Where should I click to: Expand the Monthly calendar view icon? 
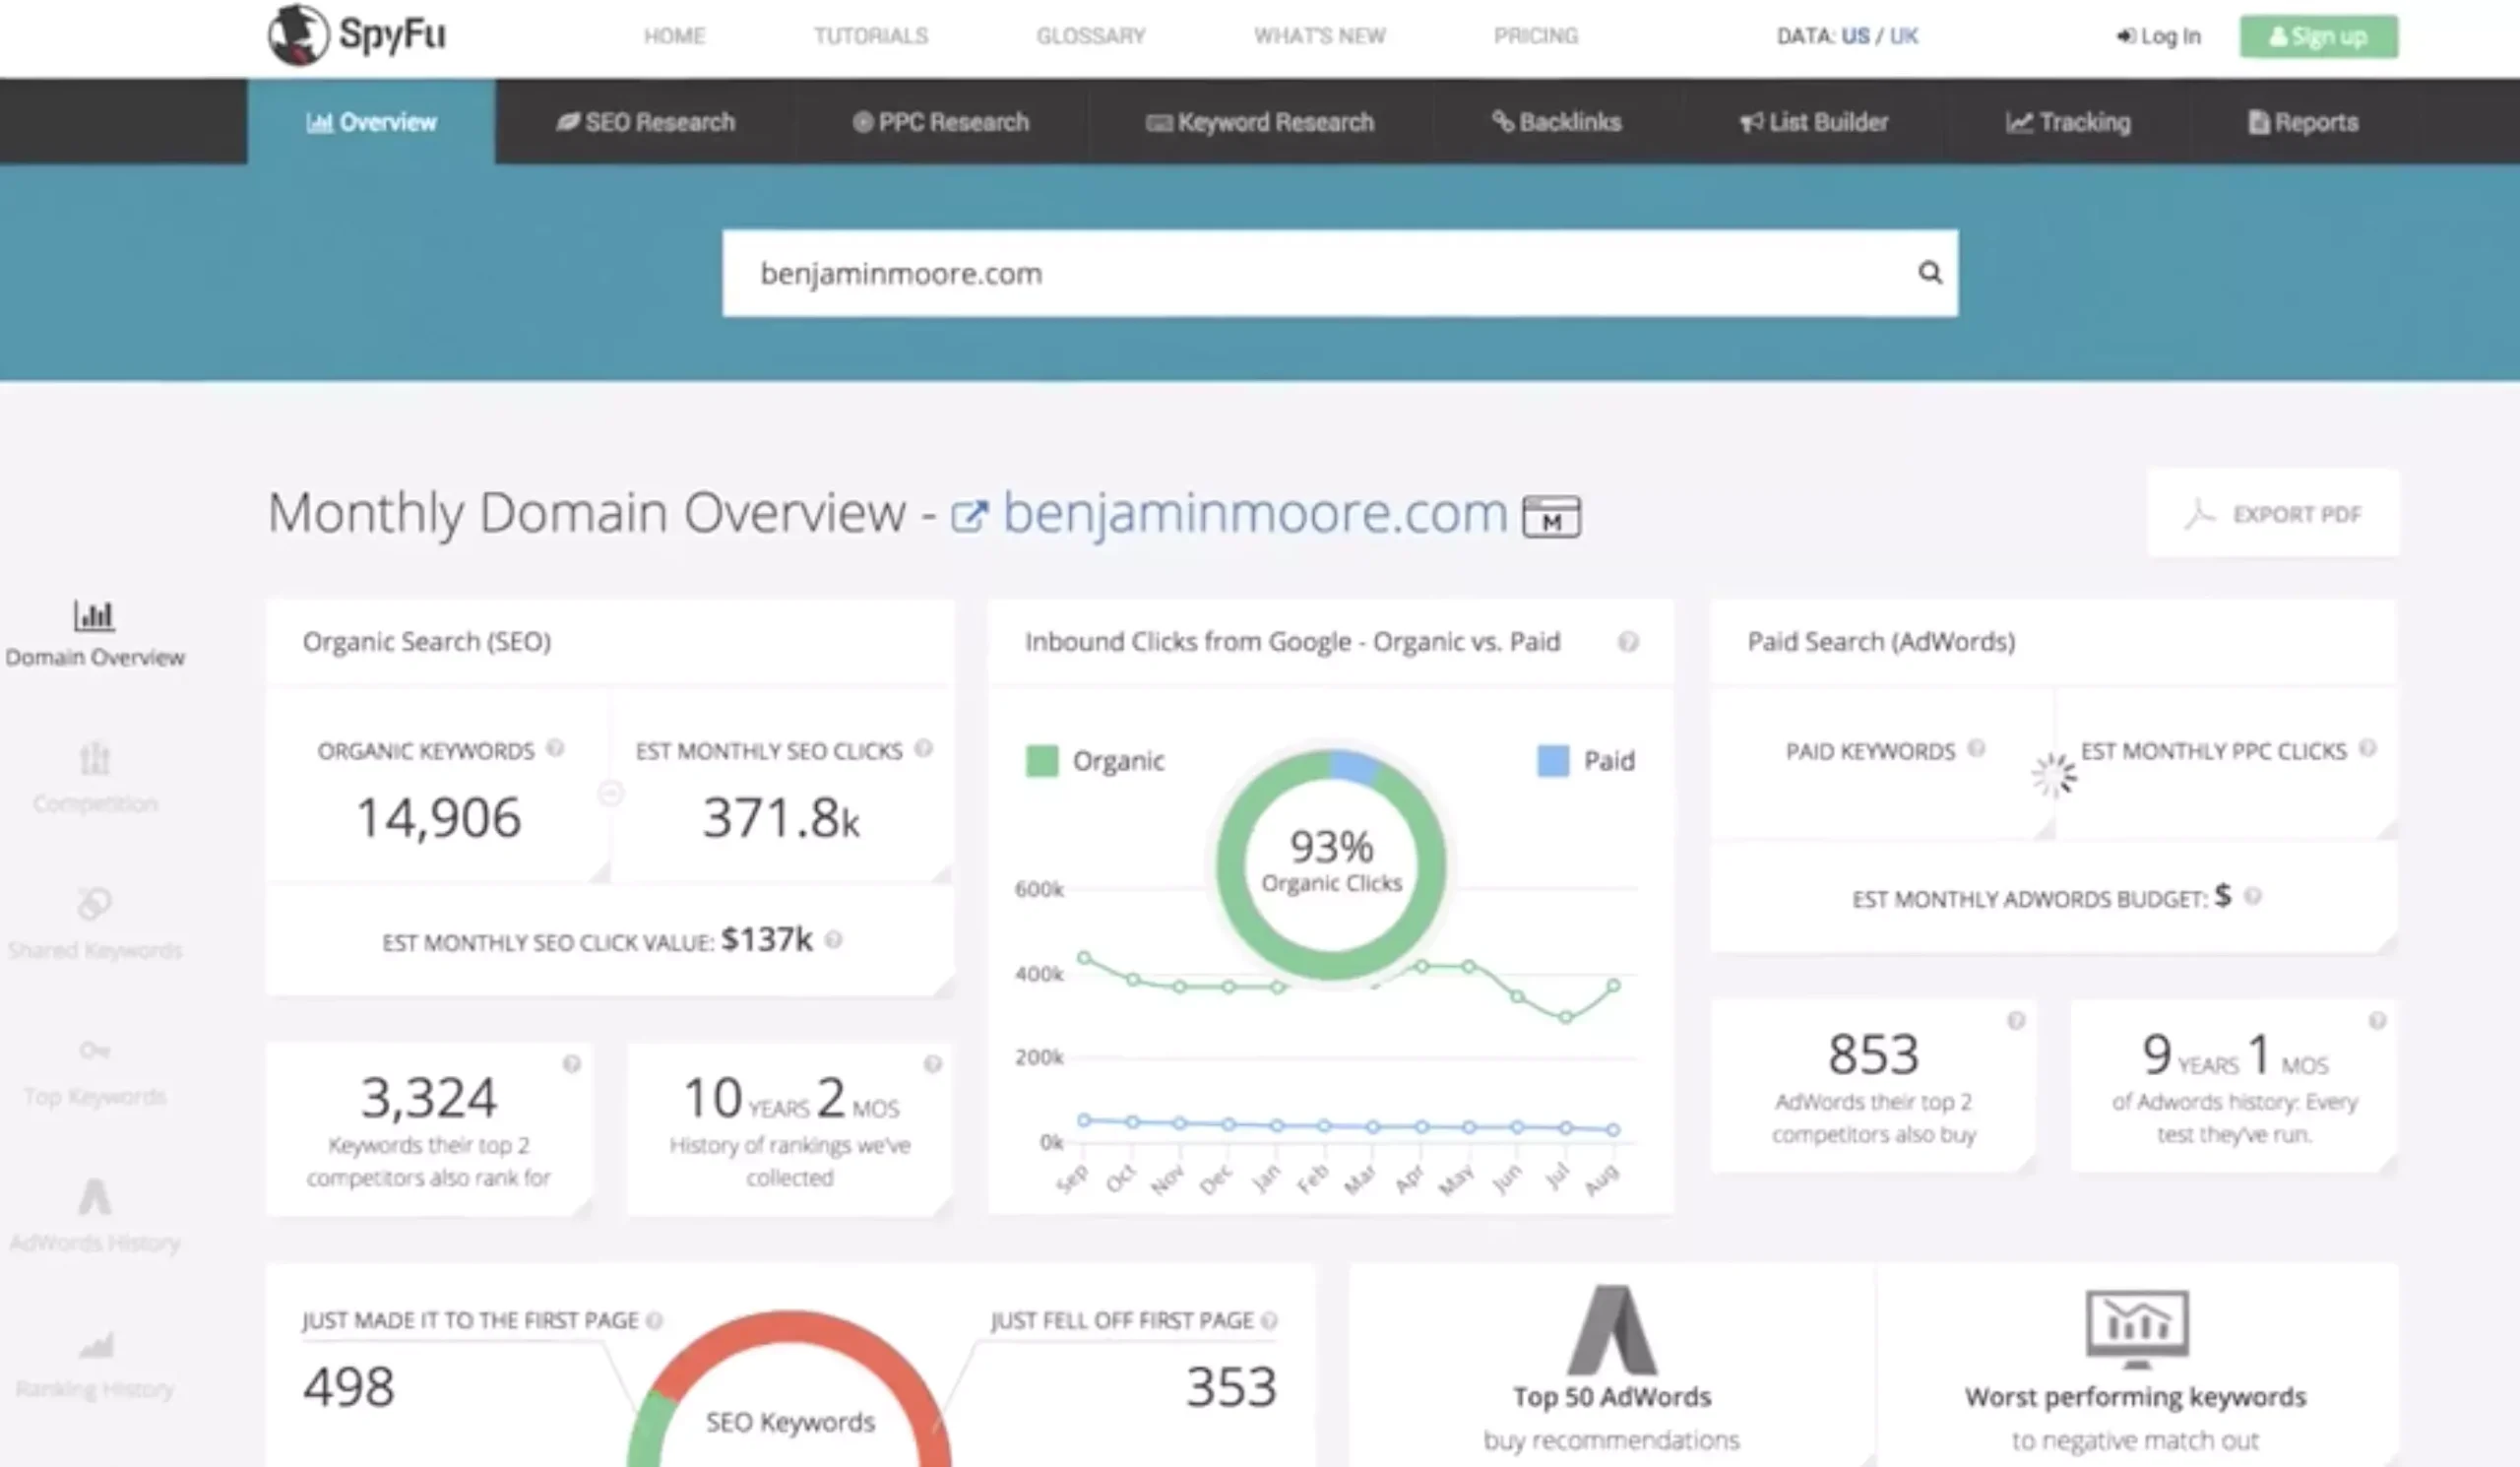(1549, 514)
